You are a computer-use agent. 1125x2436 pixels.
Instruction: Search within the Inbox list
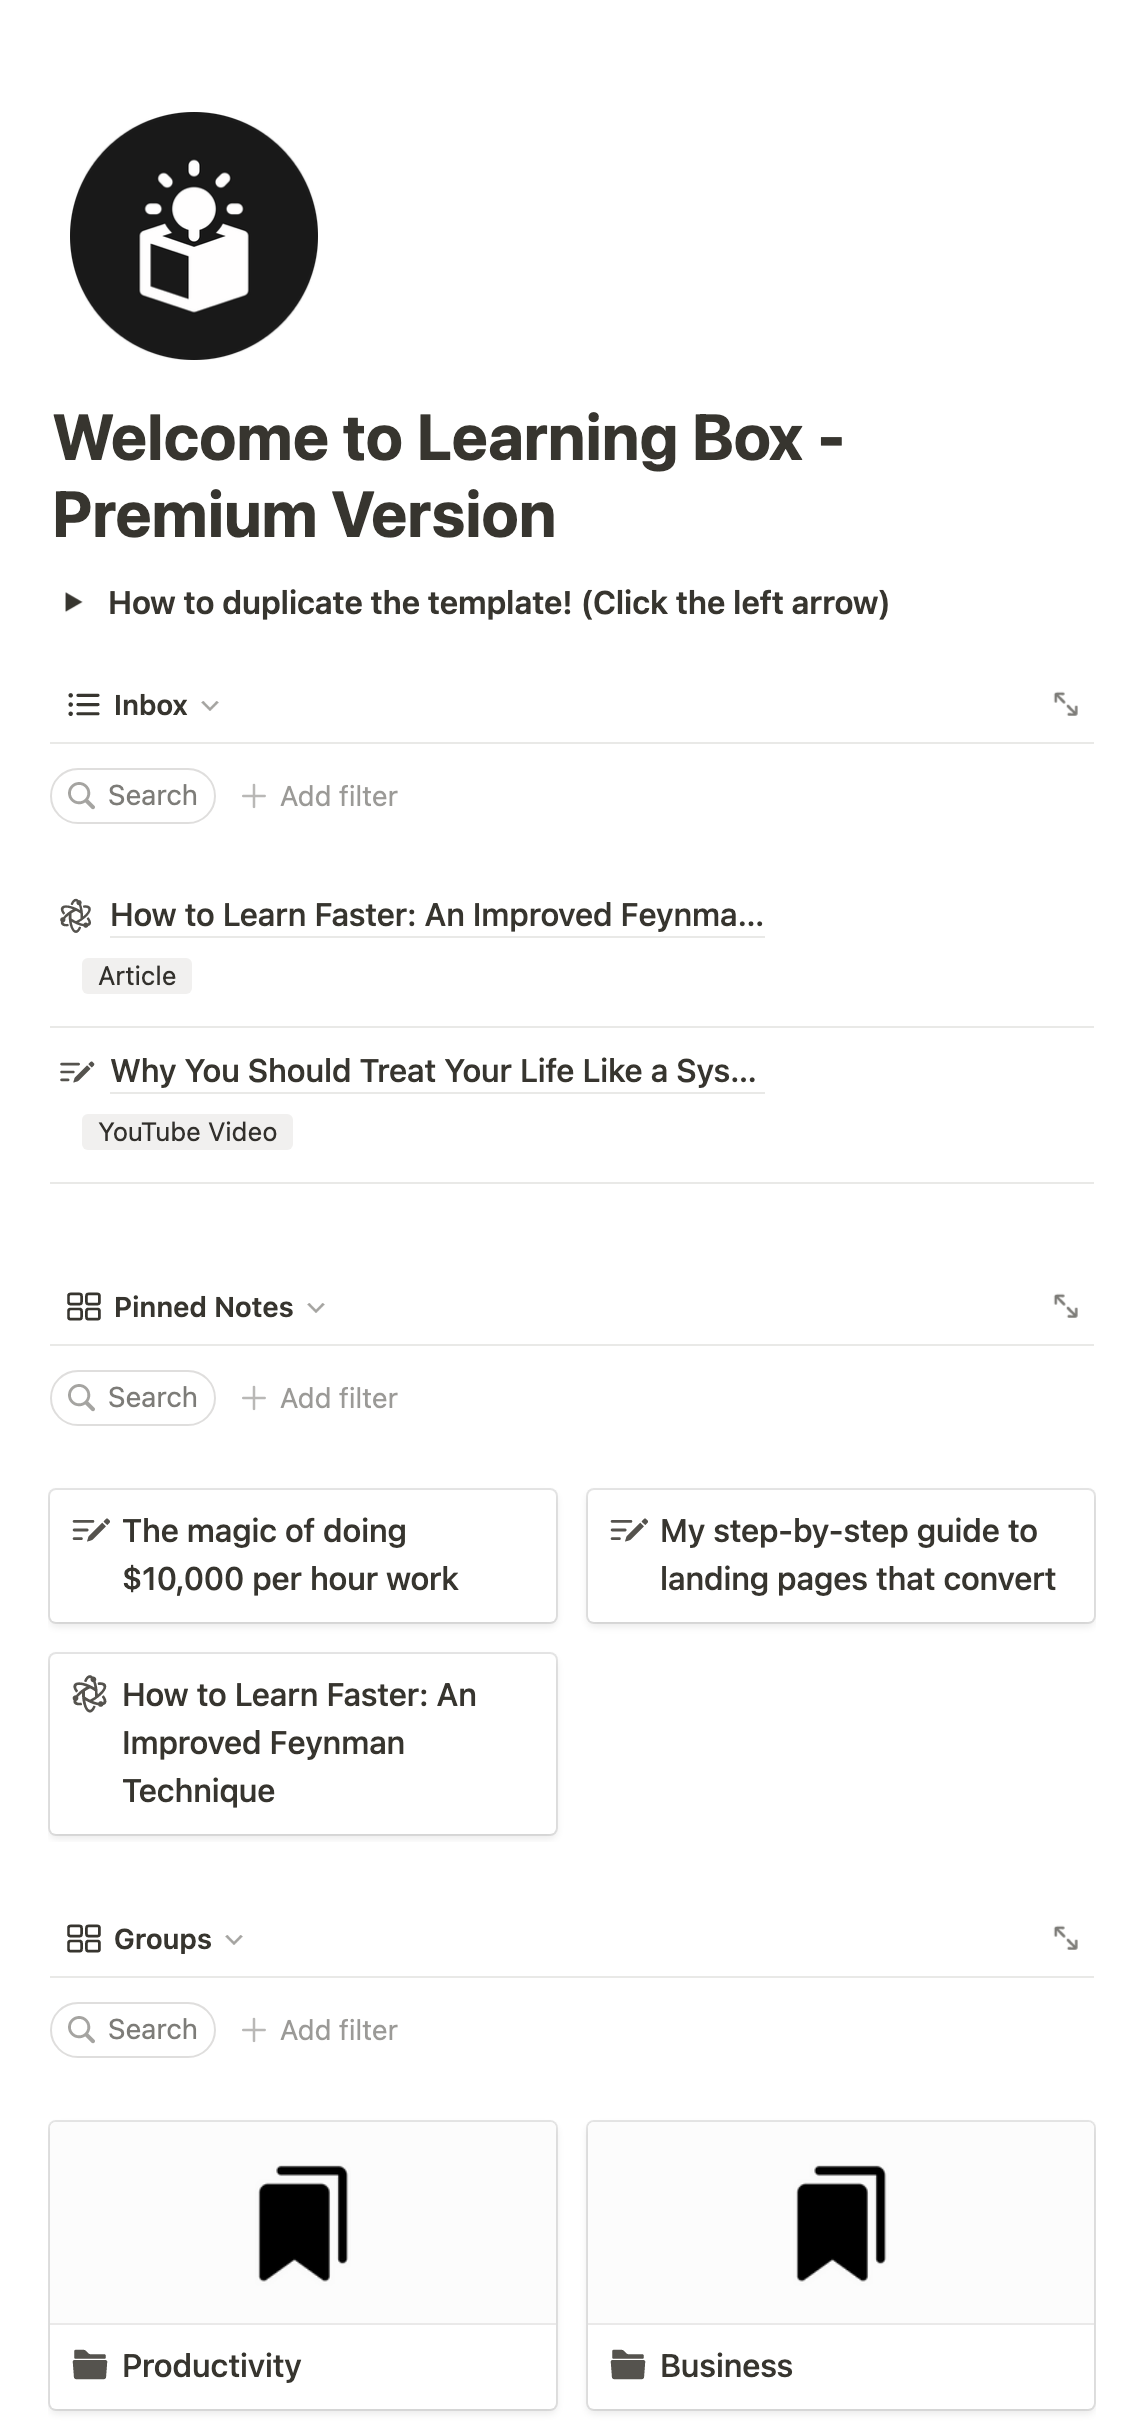[x=133, y=796]
